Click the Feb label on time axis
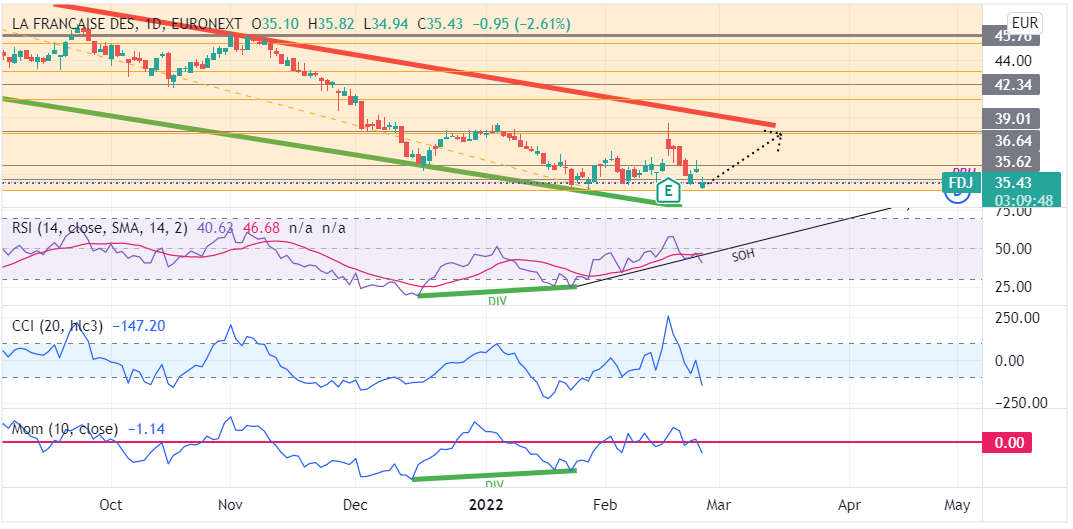 pos(605,505)
